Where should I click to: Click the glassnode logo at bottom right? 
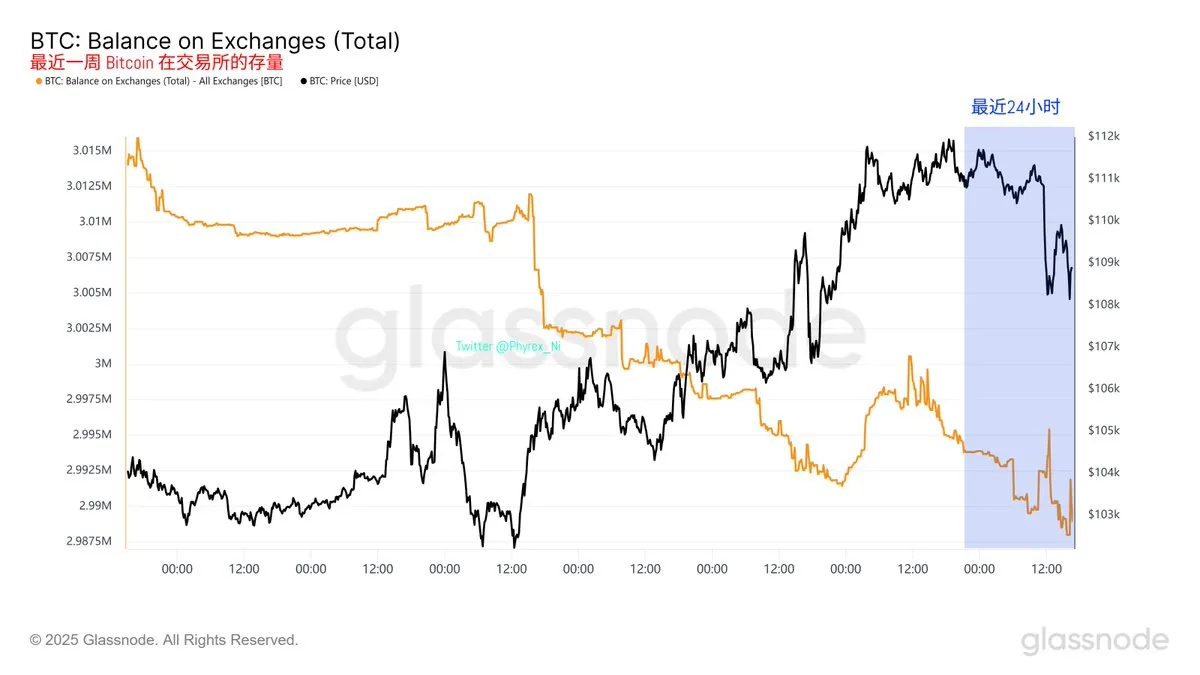(1094, 640)
